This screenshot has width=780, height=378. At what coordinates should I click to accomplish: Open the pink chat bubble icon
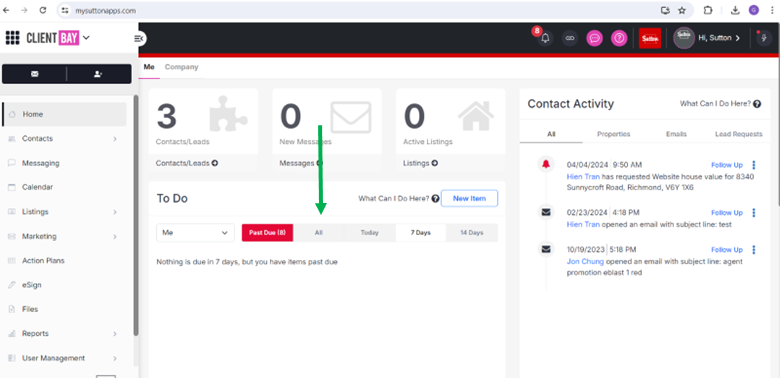coord(594,38)
